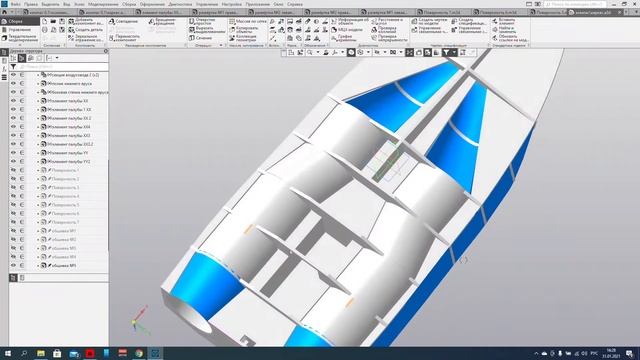Create a new document icon

(44, 21)
